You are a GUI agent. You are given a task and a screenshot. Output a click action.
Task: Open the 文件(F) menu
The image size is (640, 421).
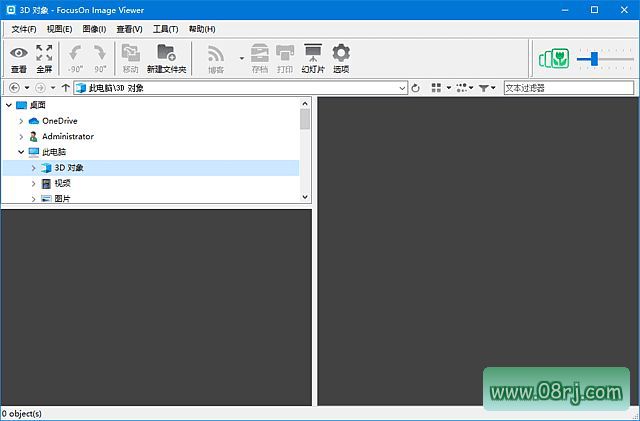click(x=24, y=29)
